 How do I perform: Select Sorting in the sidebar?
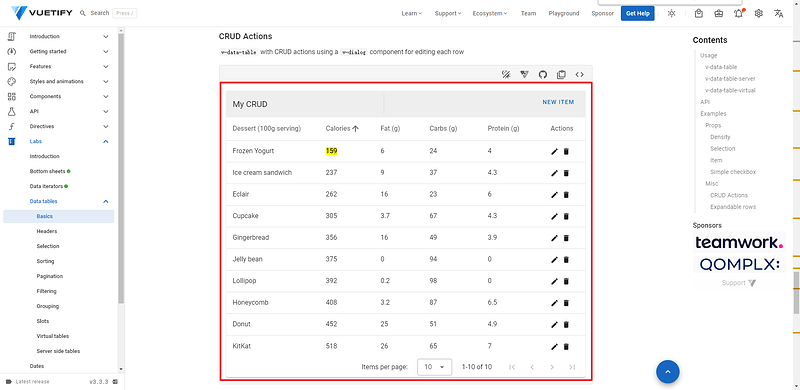click(45, 261)
